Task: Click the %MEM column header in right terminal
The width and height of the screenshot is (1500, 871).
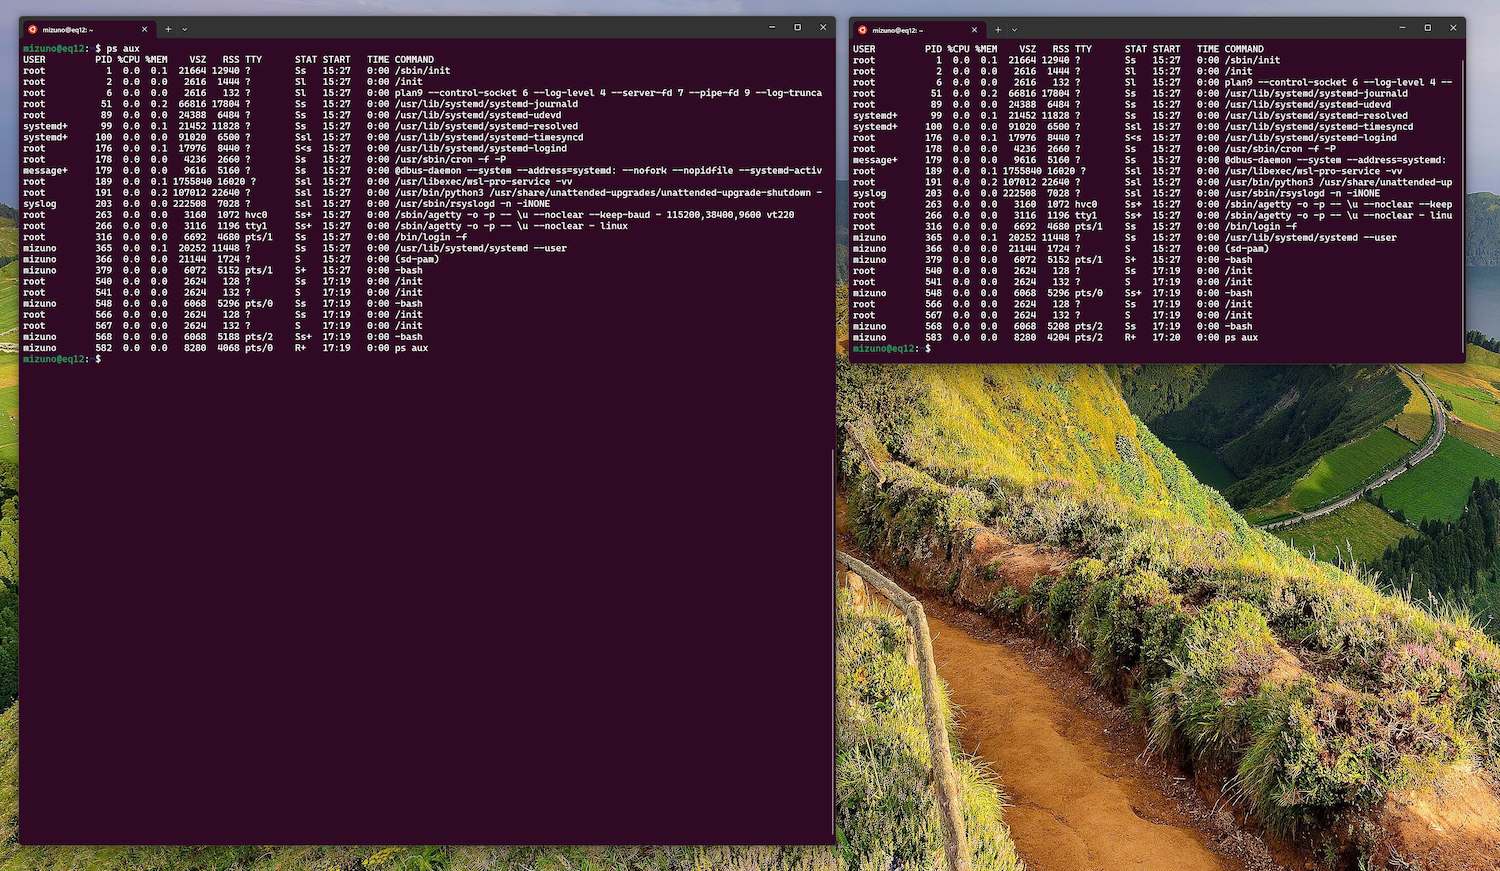Action: point(986,49)
